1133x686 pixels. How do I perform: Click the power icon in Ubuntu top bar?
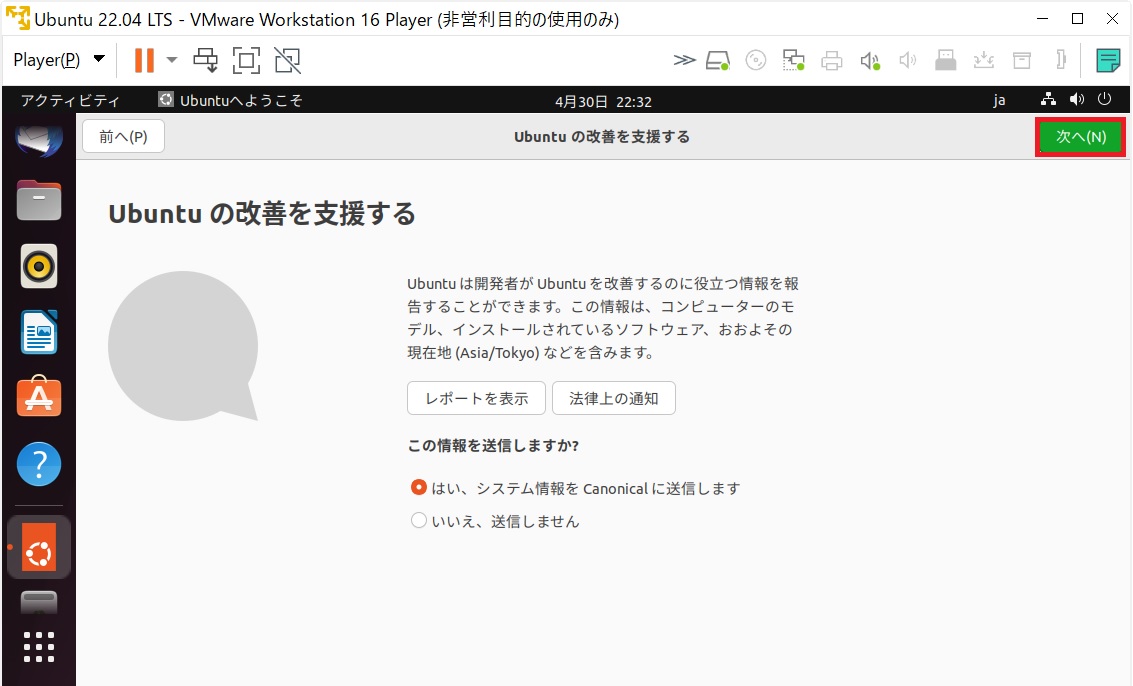tap(1104, 100)
